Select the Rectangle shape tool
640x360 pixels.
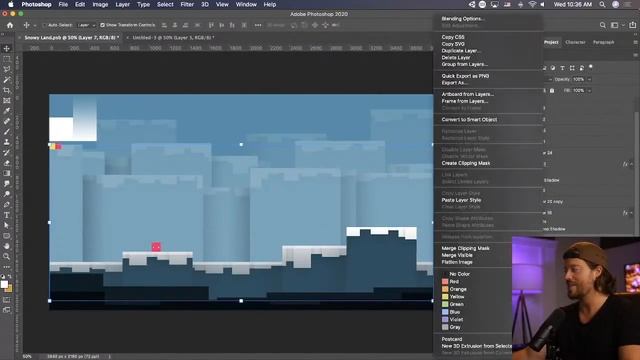point(7,236)
